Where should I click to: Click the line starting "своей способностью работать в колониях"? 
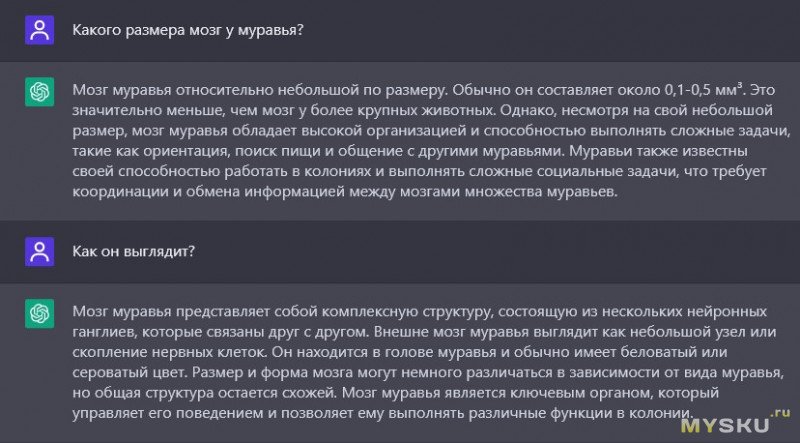coord(419,172)
